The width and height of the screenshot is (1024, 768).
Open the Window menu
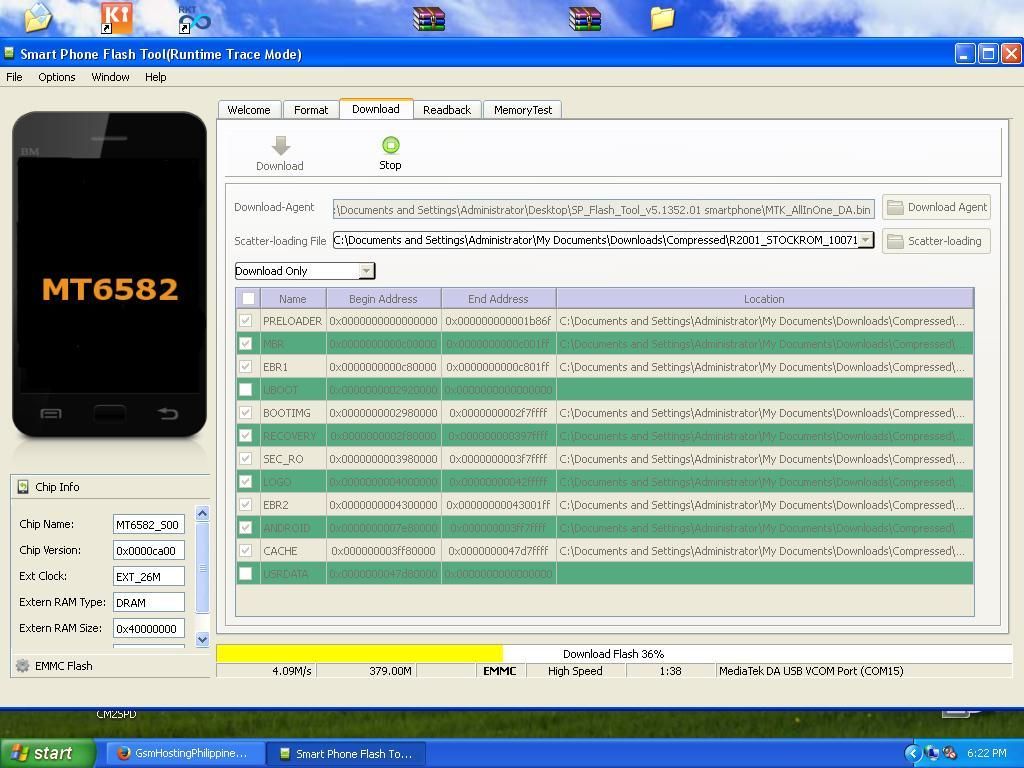[x=110, y=77]
